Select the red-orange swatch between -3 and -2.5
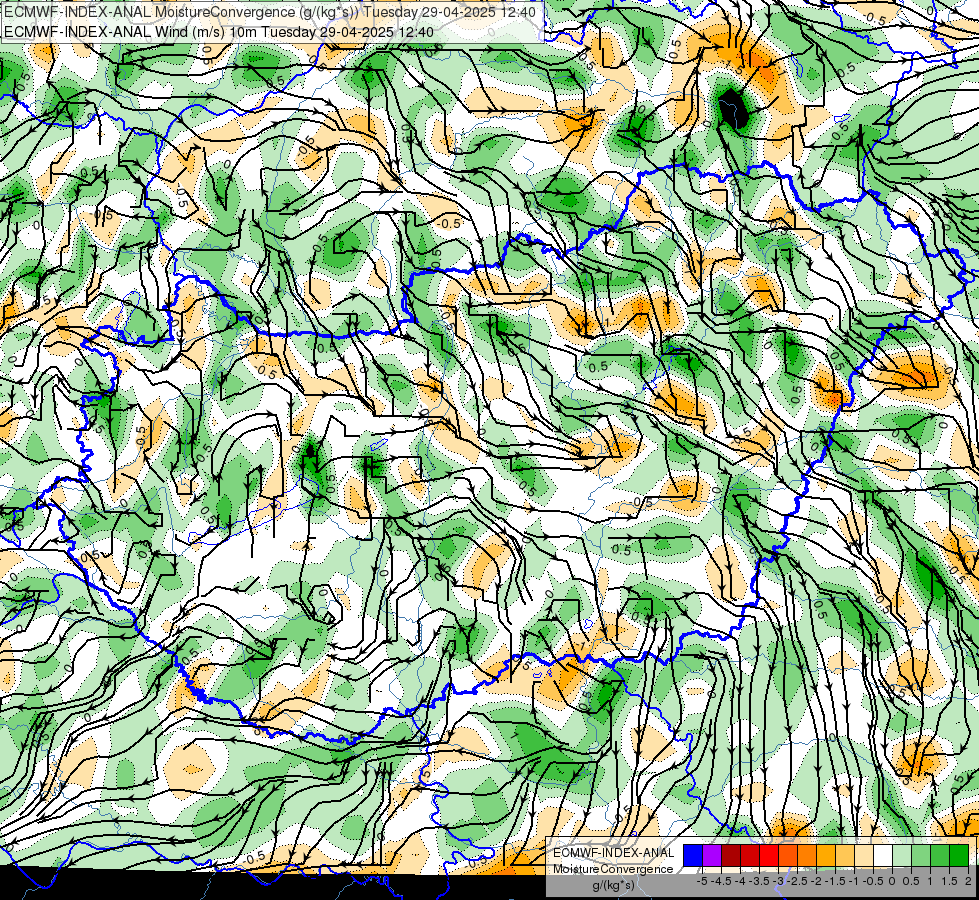 [x=788, y=855]
